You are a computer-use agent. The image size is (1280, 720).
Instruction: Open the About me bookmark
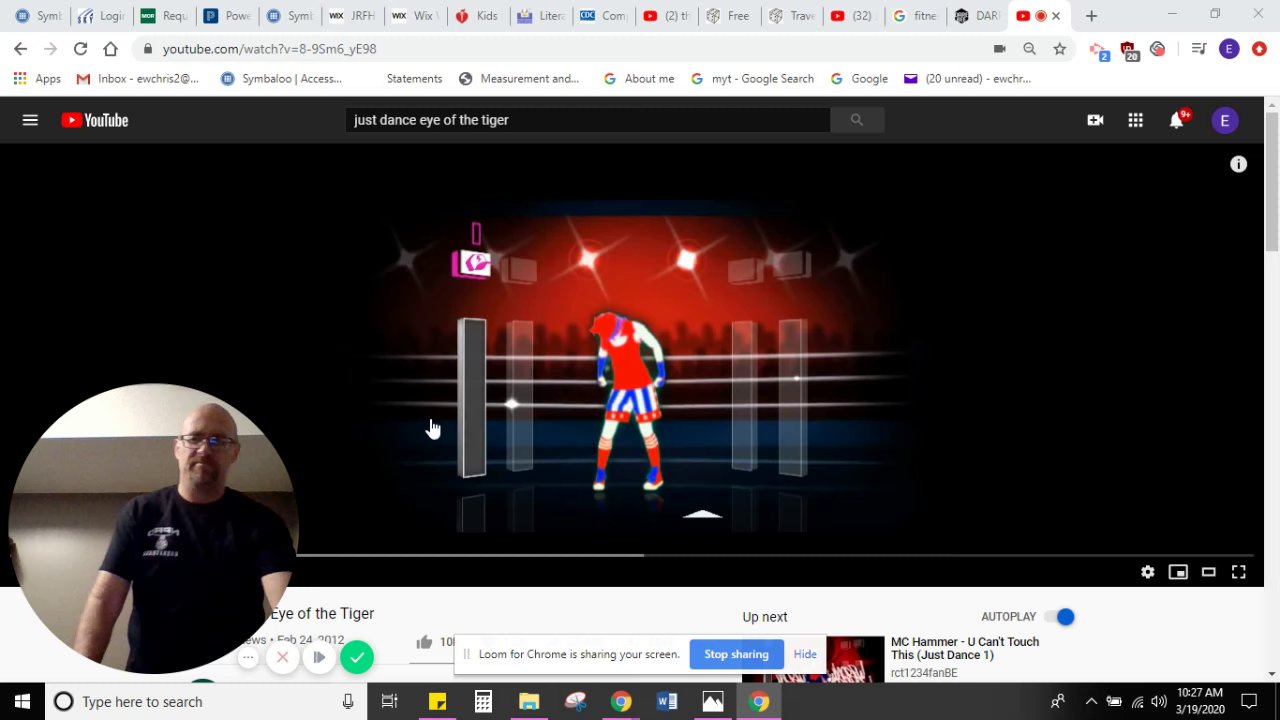[639, 78]
